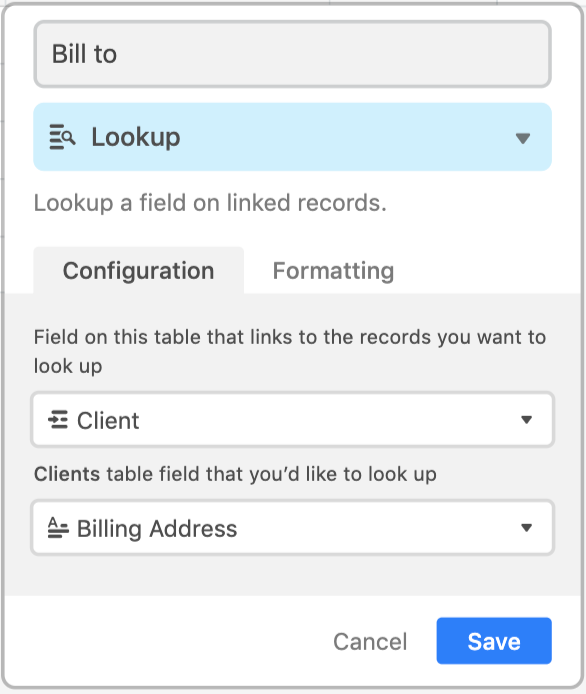Expand the Billing Address dropdown arrow
586x694 pixels.
(x=526, y=528)
